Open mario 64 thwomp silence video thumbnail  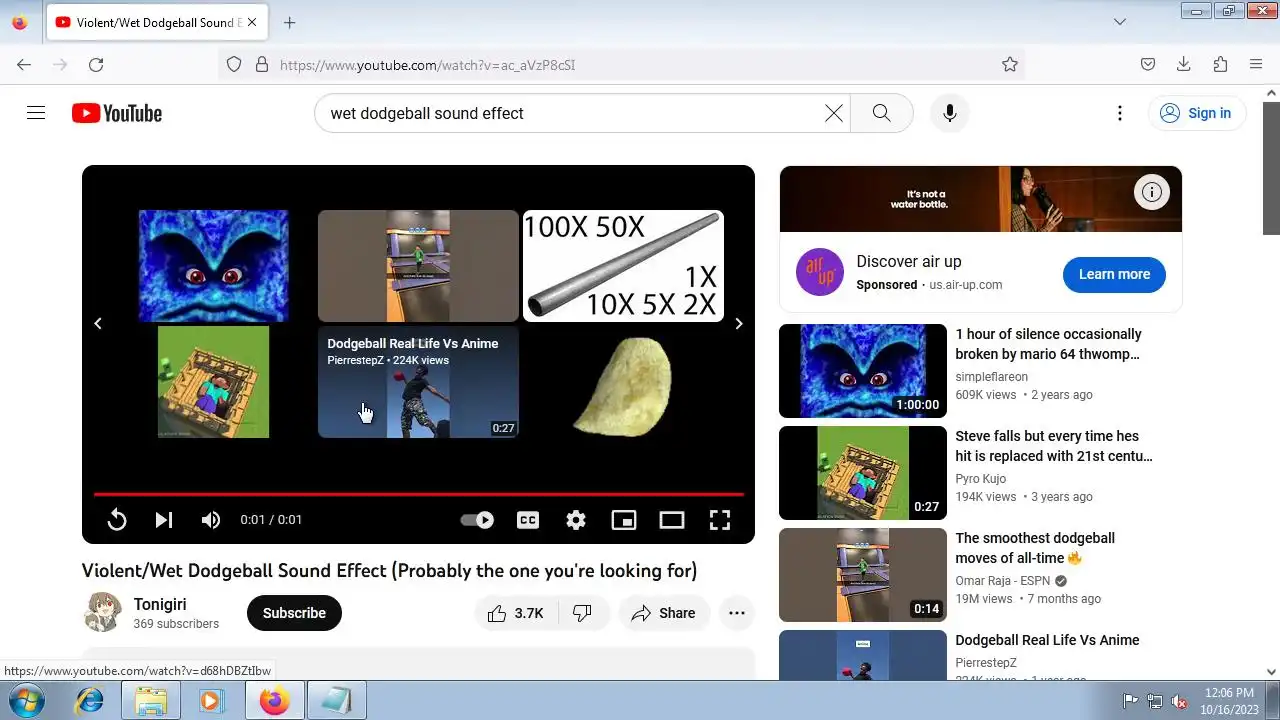click(863, 371)
